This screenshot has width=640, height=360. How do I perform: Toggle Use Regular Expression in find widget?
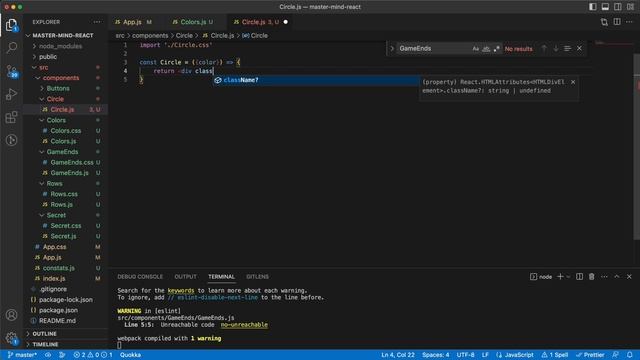pos(496,49)
